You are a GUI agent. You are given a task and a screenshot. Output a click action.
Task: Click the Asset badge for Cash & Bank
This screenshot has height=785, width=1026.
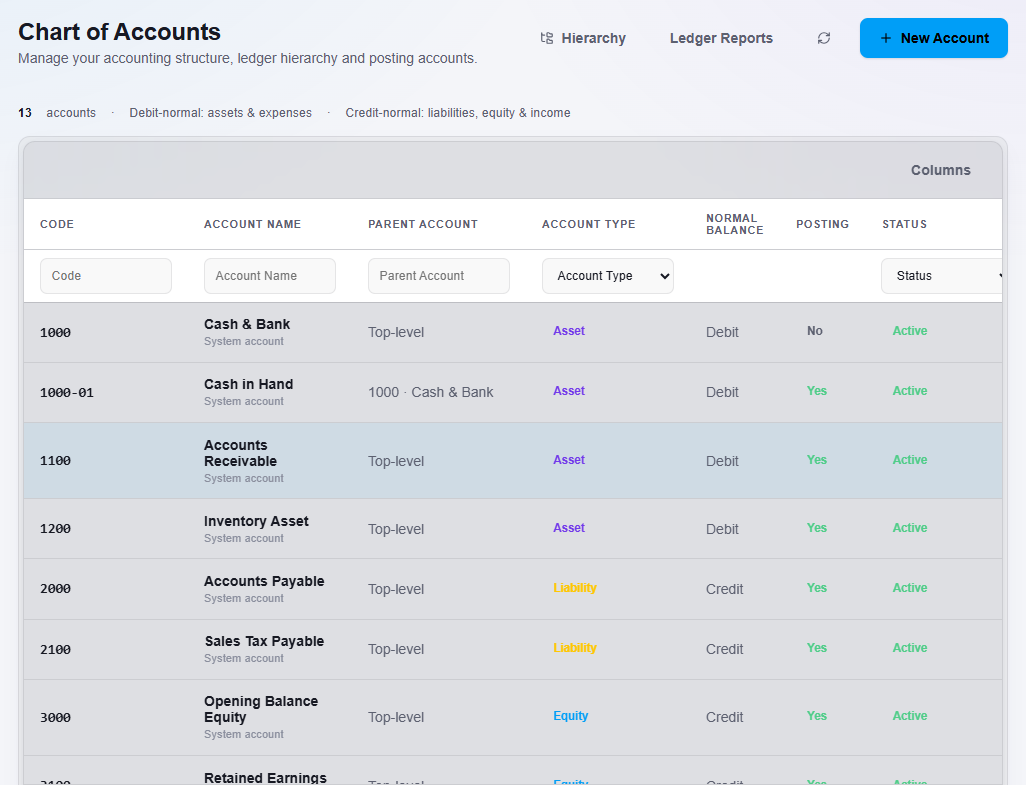pos(569,331)
